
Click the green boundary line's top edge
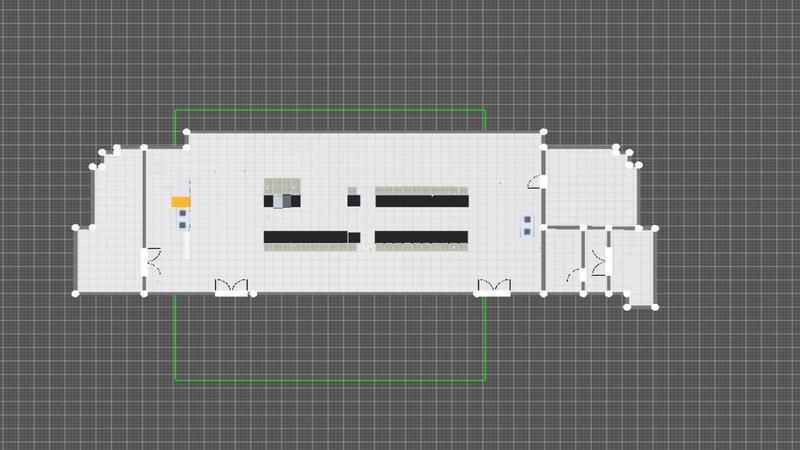point(330,110)
